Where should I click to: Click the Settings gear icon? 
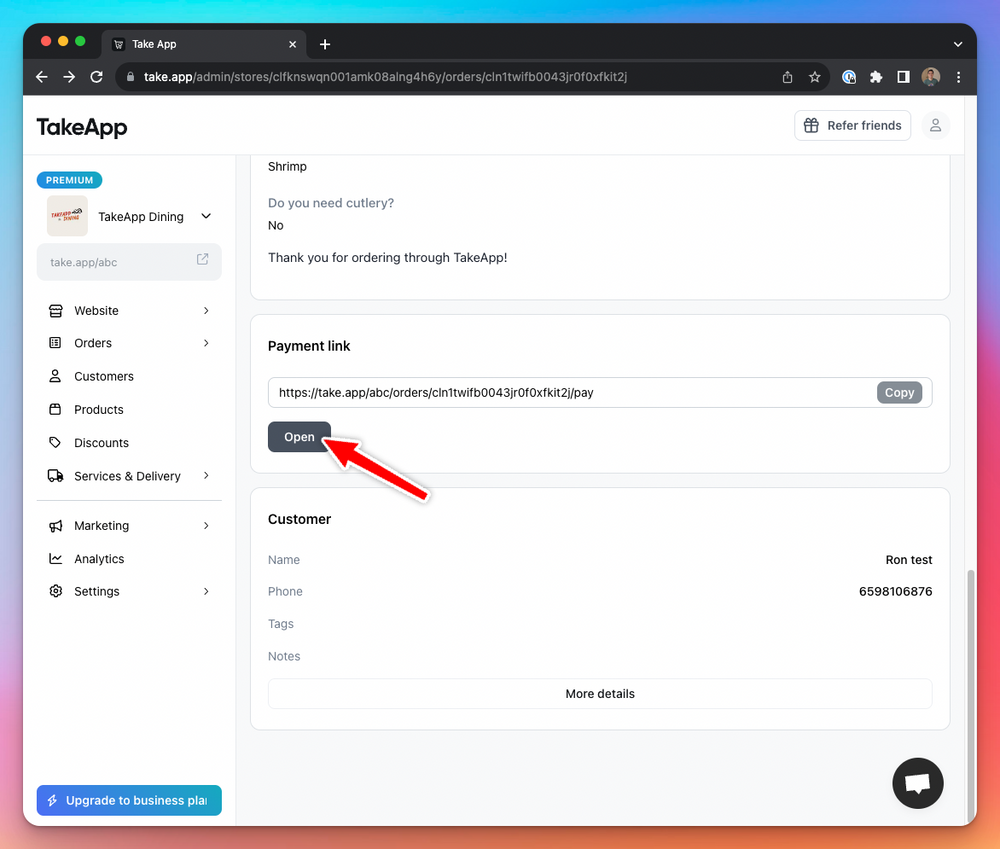pos(55,591)
